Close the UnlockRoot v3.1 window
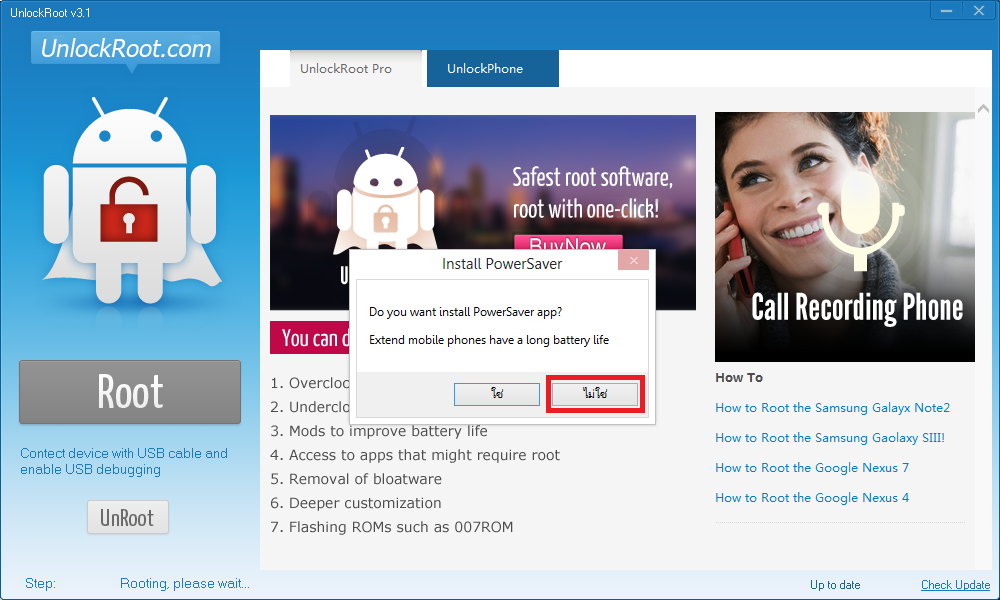1000x600 pixels. [979, 11]
